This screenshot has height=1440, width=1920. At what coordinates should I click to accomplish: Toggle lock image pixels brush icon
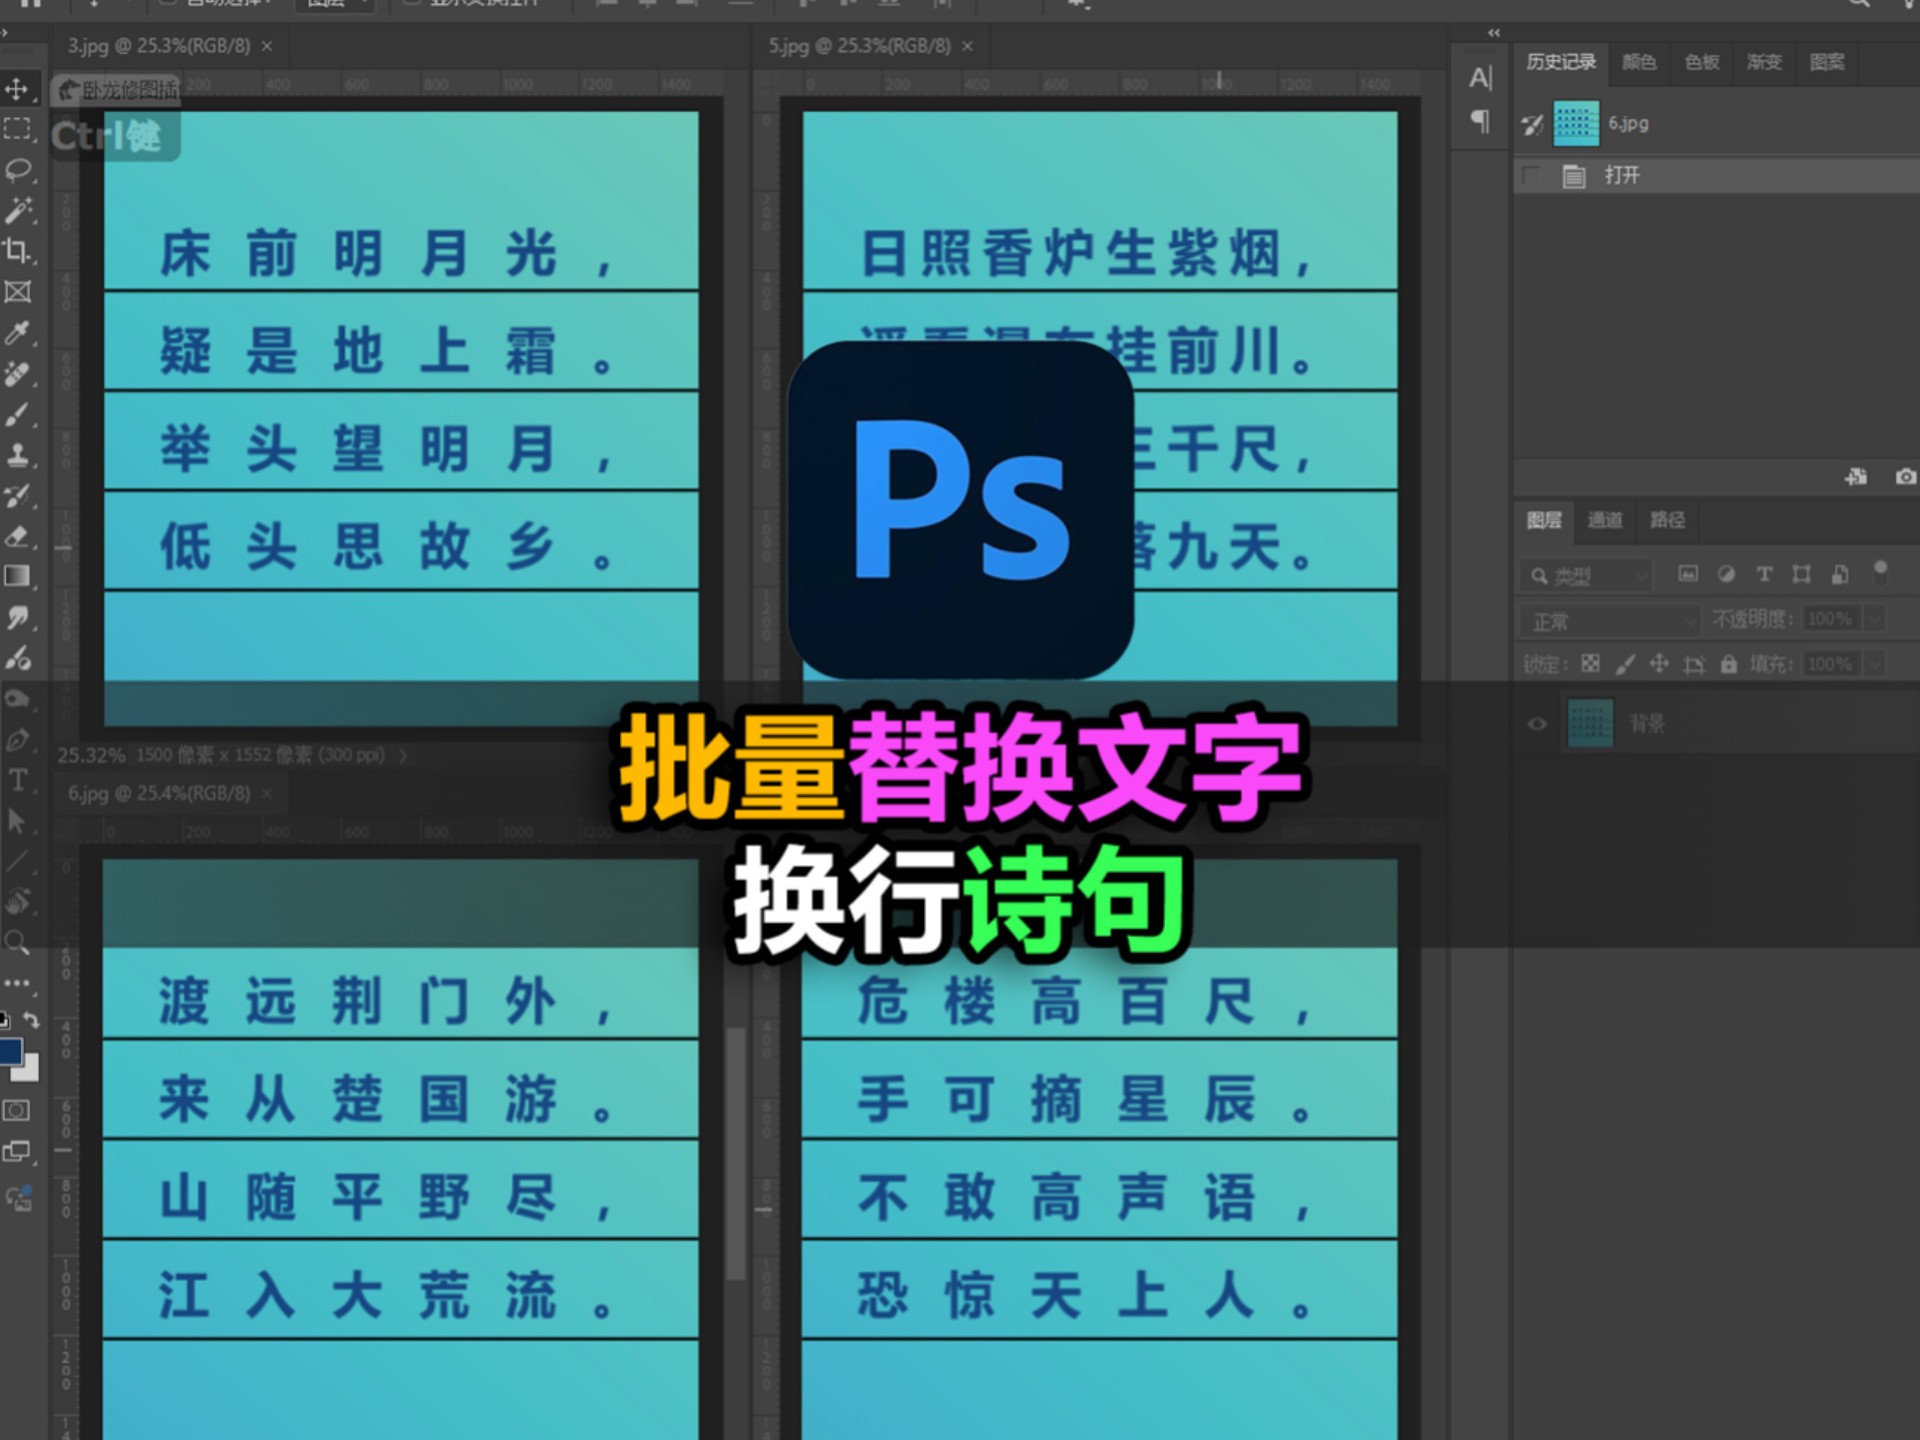click(1625, 664)
